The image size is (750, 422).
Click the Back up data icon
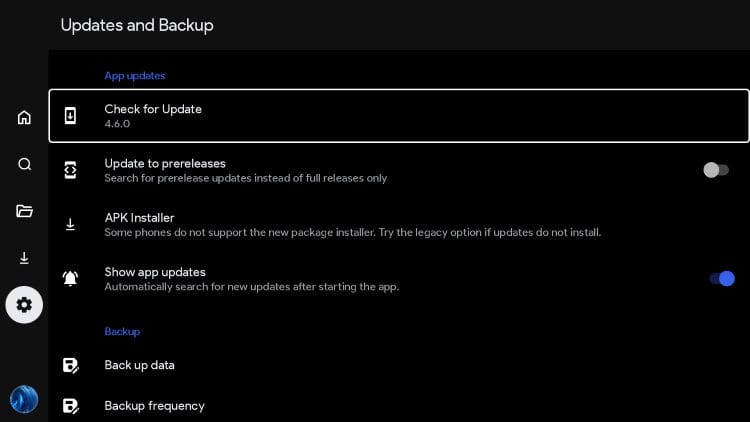(70, 365)
